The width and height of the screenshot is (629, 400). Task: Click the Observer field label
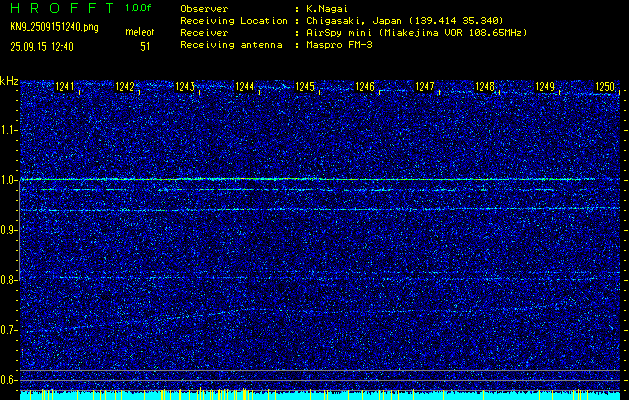point(204,9)
